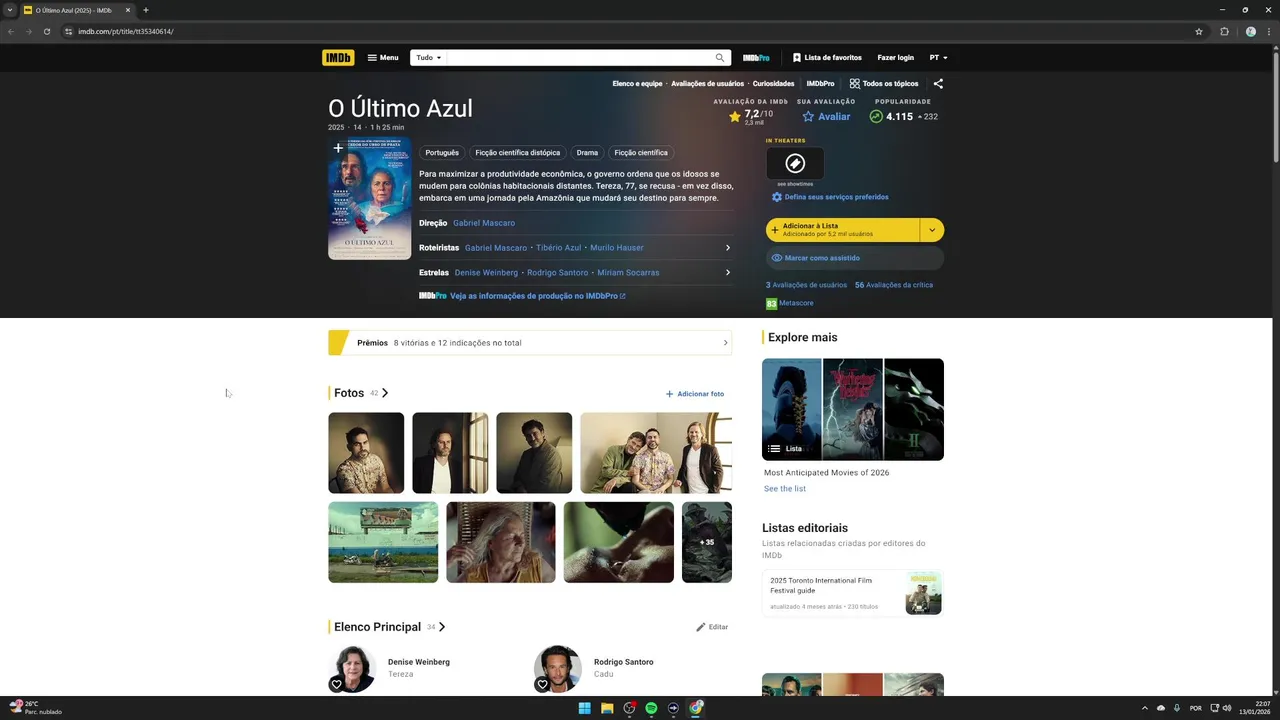Open Todos os tópicos

point(884,84)
